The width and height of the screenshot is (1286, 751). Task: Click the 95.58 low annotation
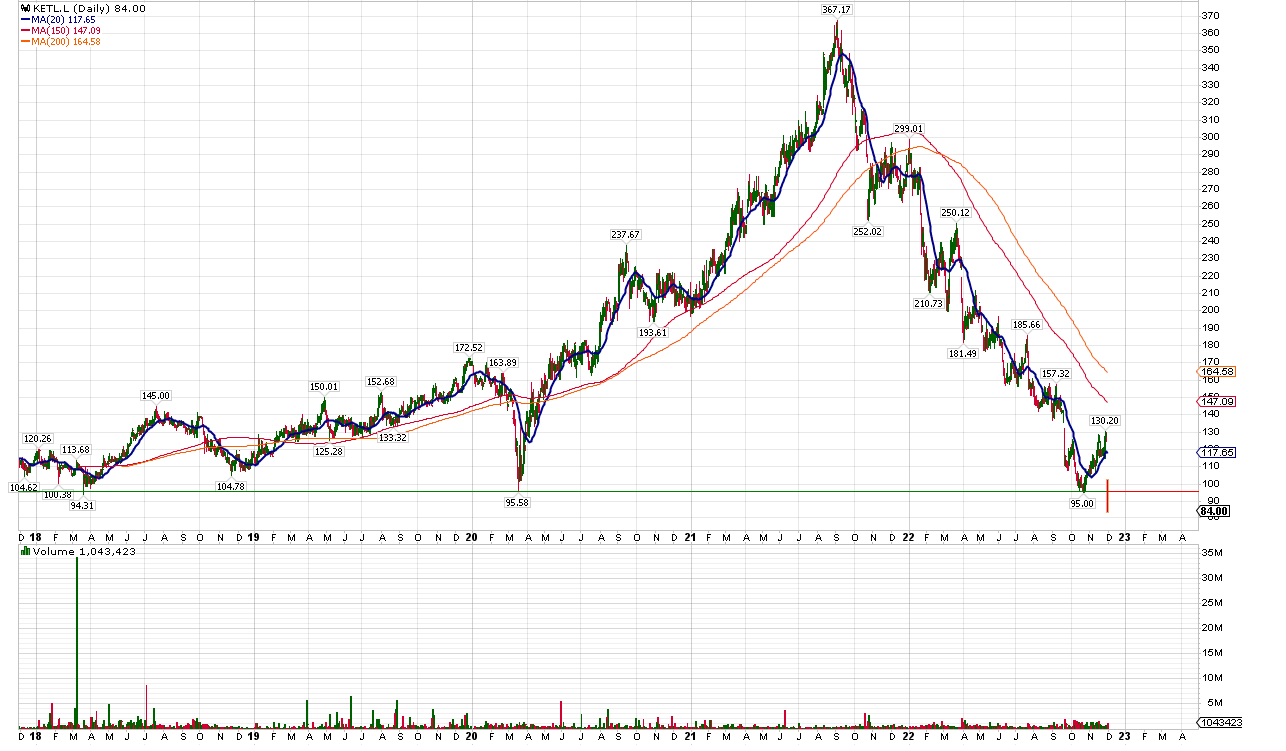pyautogui.click(x=517, y=503)
